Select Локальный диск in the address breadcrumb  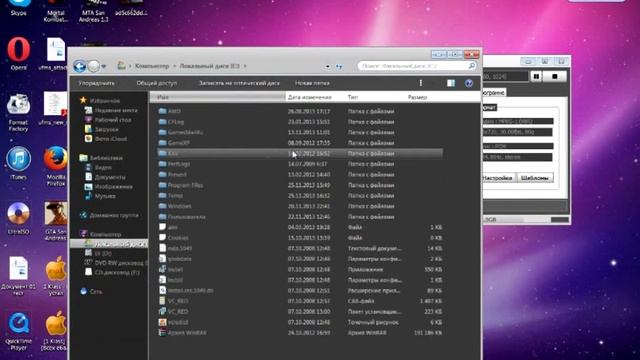click(x=209, y=66)
